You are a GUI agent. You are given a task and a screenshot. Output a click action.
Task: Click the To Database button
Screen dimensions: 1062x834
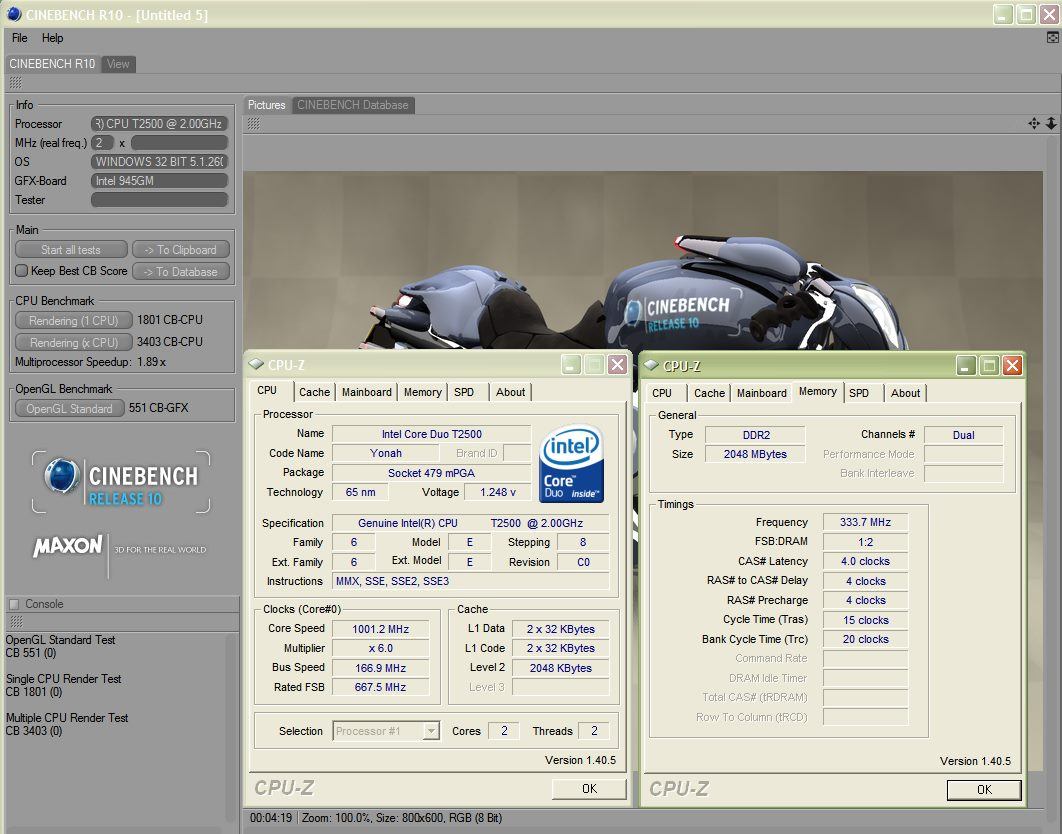point(181,272)
